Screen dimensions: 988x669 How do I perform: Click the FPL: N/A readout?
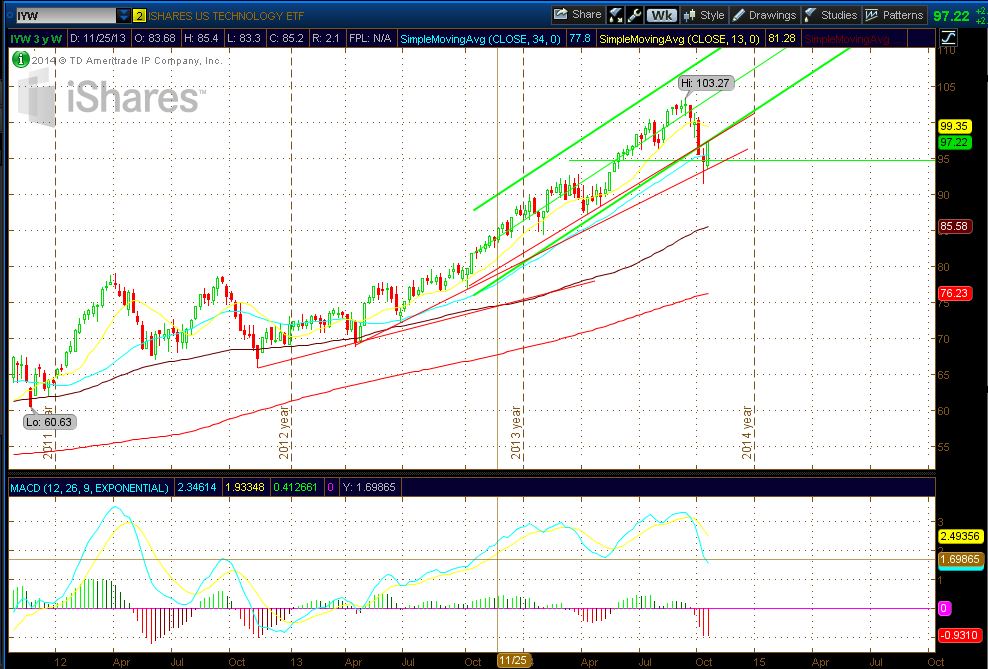[370, 38]
